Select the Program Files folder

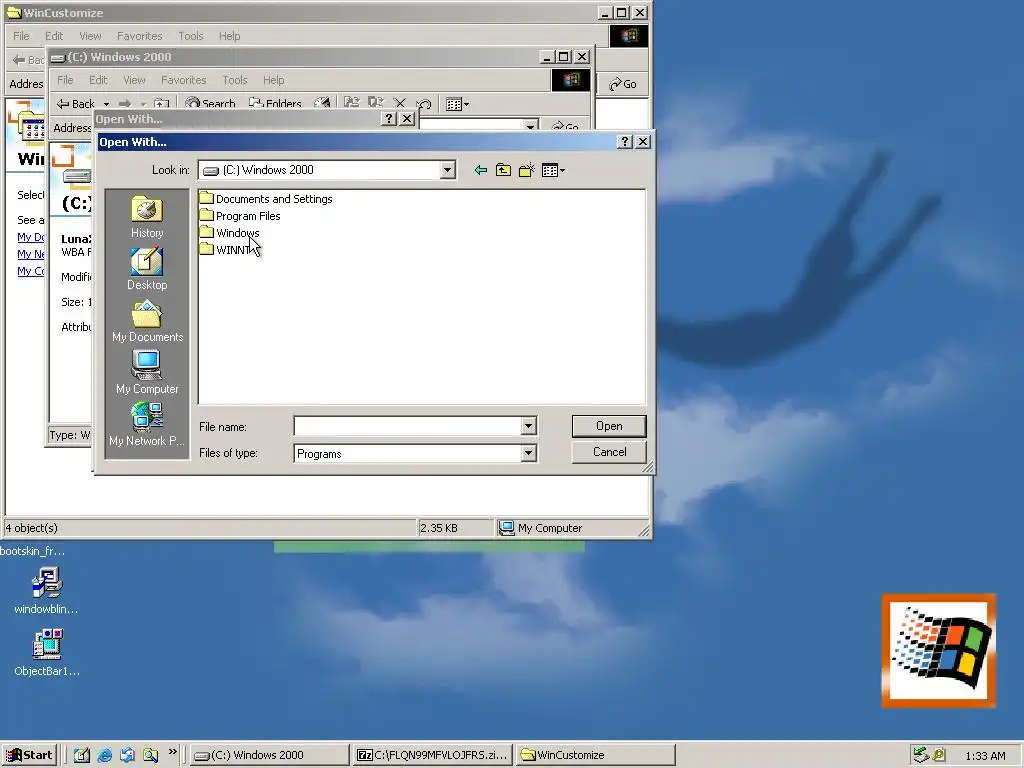240,216
